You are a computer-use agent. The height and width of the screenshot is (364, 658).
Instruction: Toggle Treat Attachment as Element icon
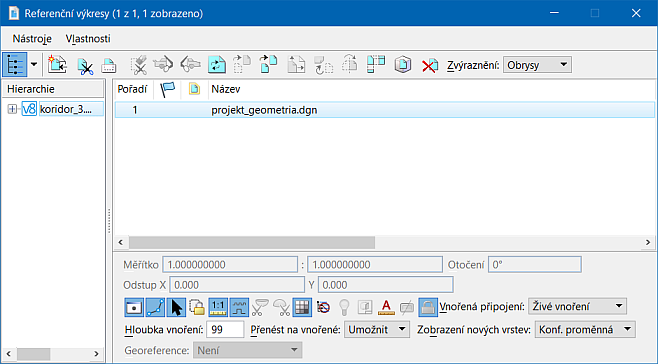(197, 307)
